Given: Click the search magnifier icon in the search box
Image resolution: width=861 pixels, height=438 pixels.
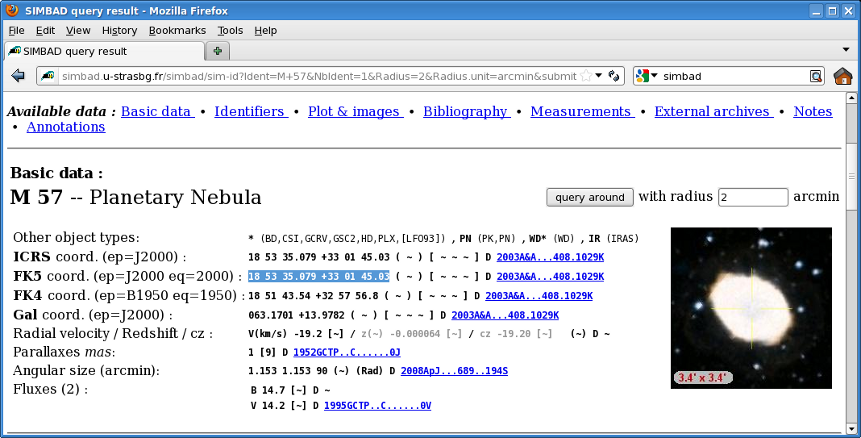Looking at the screenshot, I should click(x=815, y=76).
